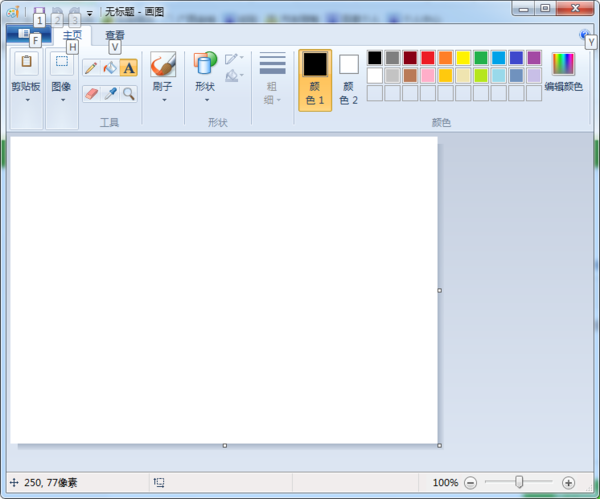
Task: Expand the Clipboard group dropdown arrow
Action: [x=27, y=100]
